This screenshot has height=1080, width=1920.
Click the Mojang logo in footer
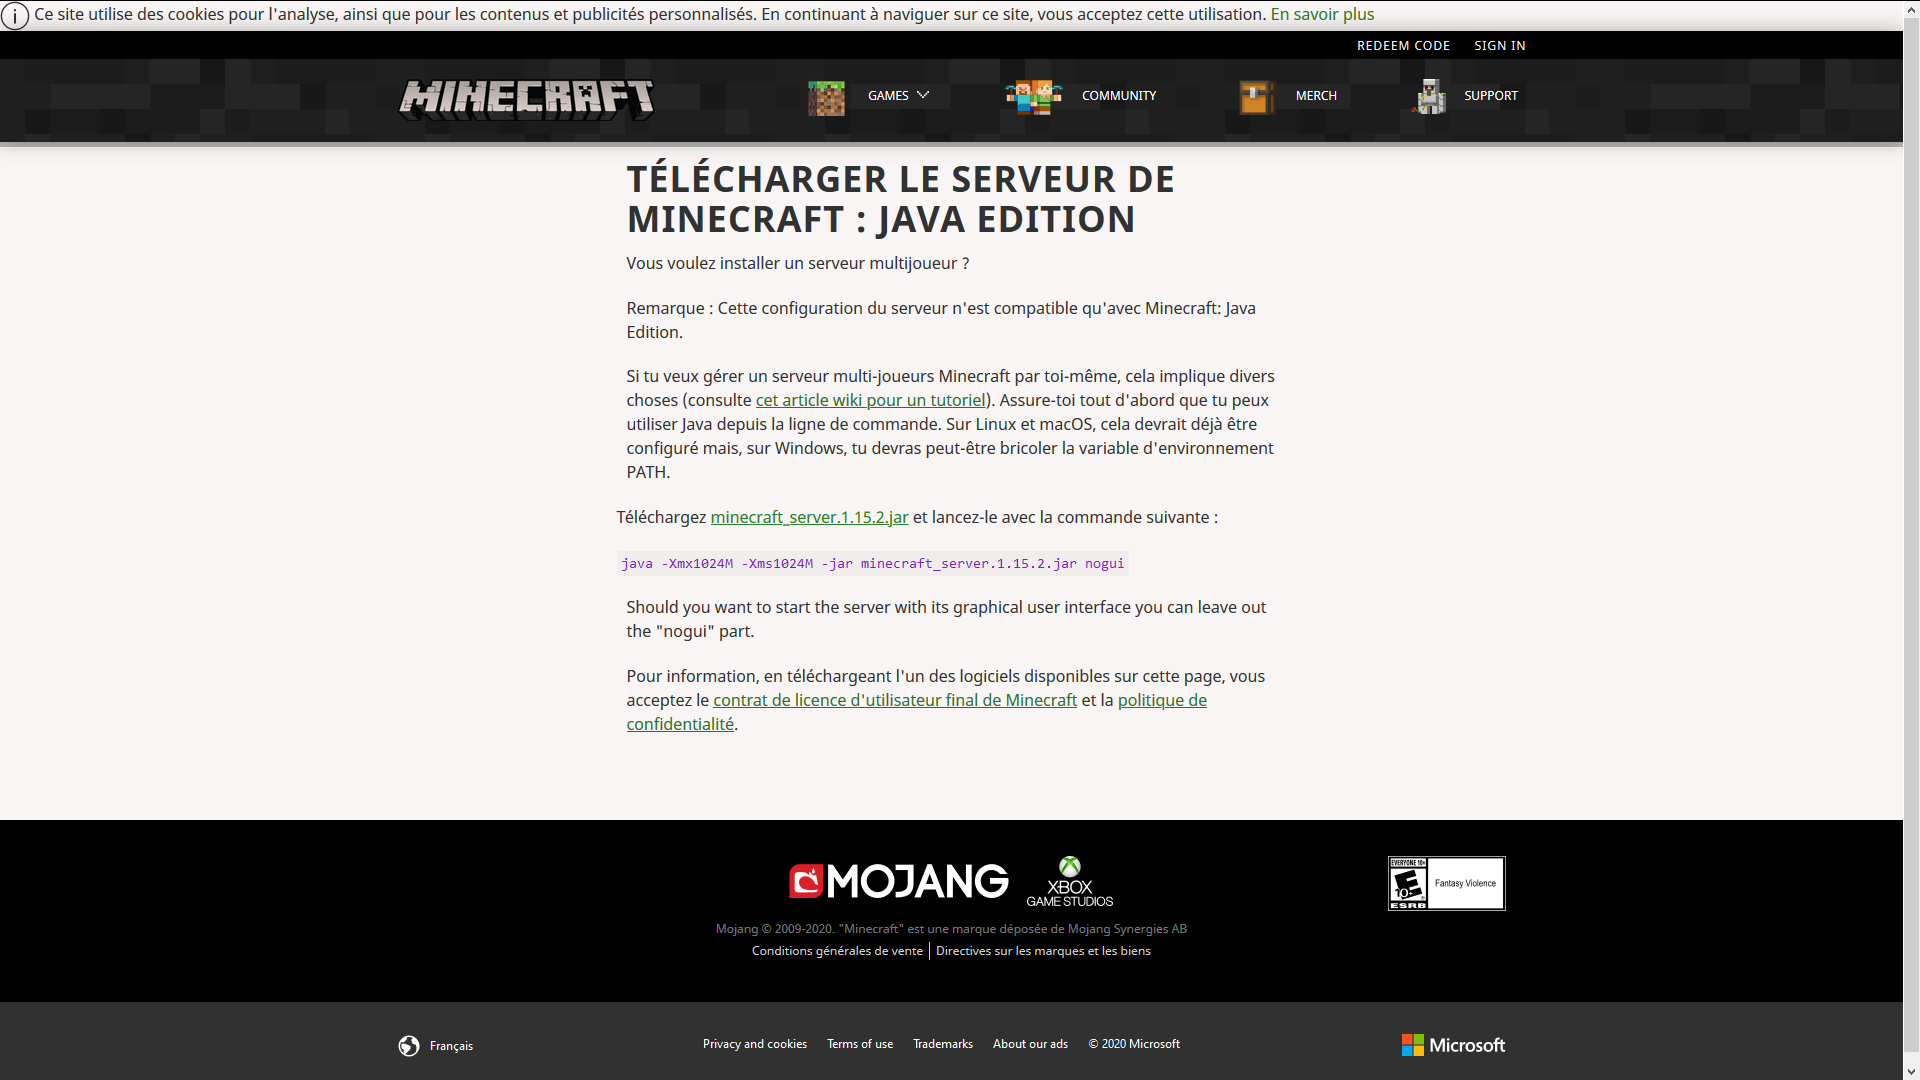coord(898,881)
